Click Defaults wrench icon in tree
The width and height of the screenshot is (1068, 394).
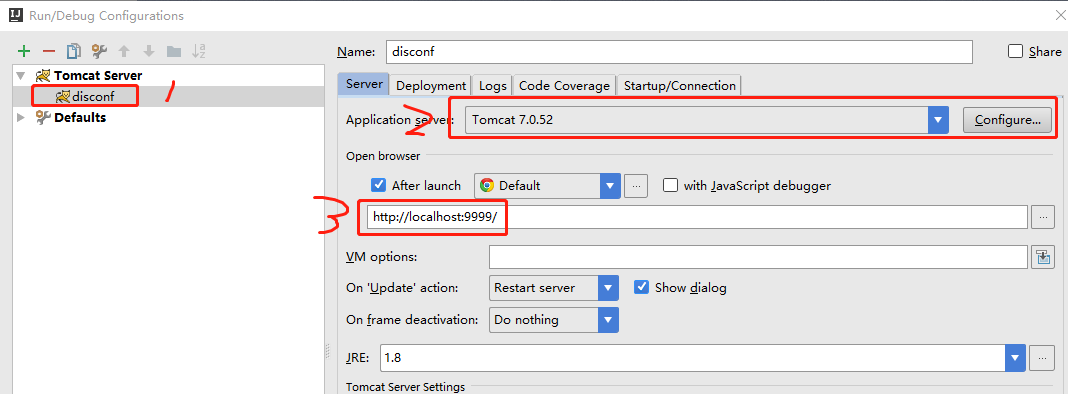click(43, 117)
